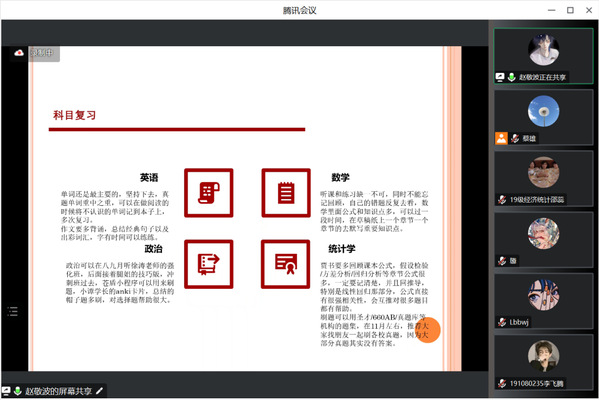The image size is (599, 400).
Task: Click the recording status label
Action: pos(42,53)
